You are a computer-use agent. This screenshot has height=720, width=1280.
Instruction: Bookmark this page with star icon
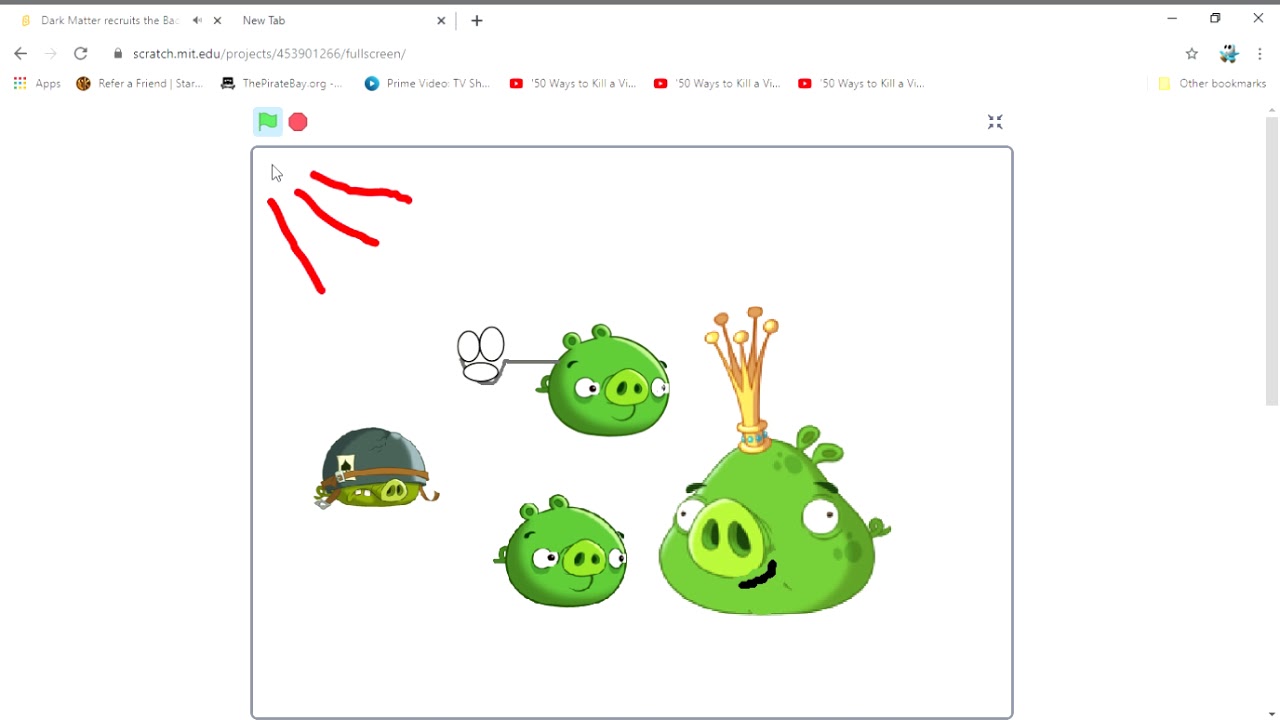coord(1192,54)
